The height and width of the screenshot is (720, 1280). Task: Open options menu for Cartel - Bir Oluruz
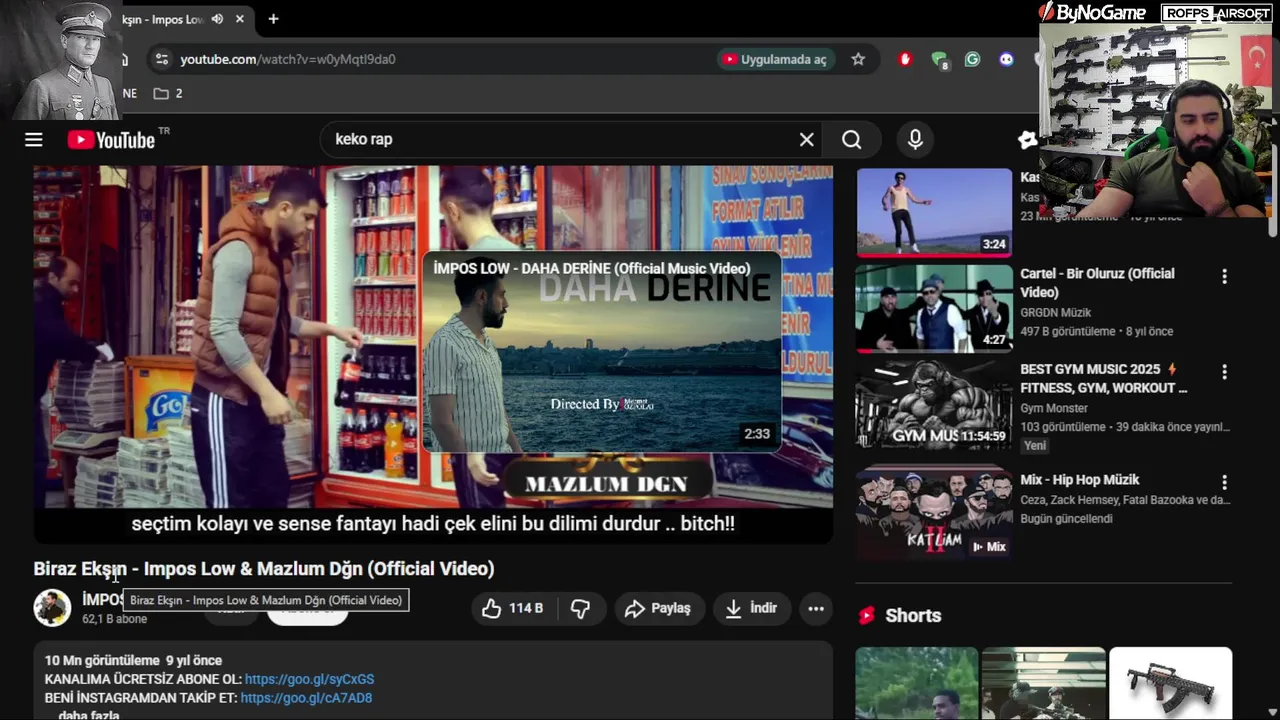point(1224,277)
